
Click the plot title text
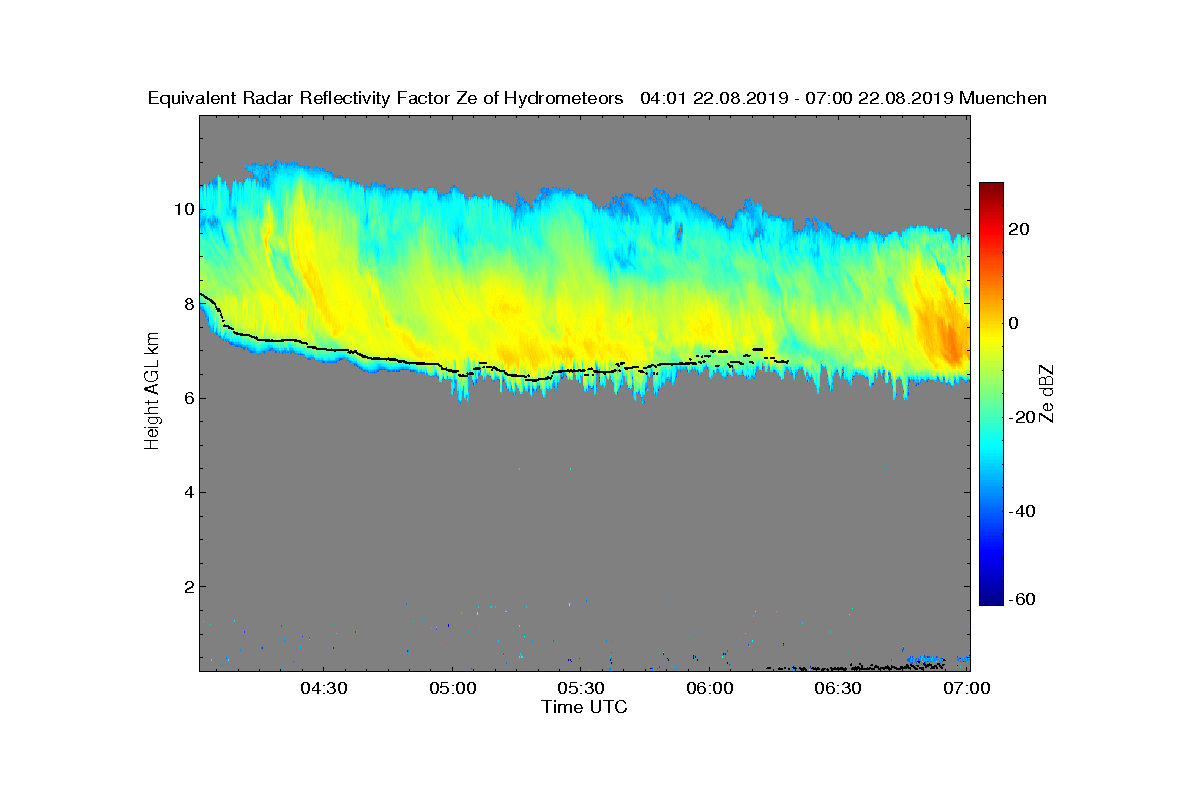point(597,98)
